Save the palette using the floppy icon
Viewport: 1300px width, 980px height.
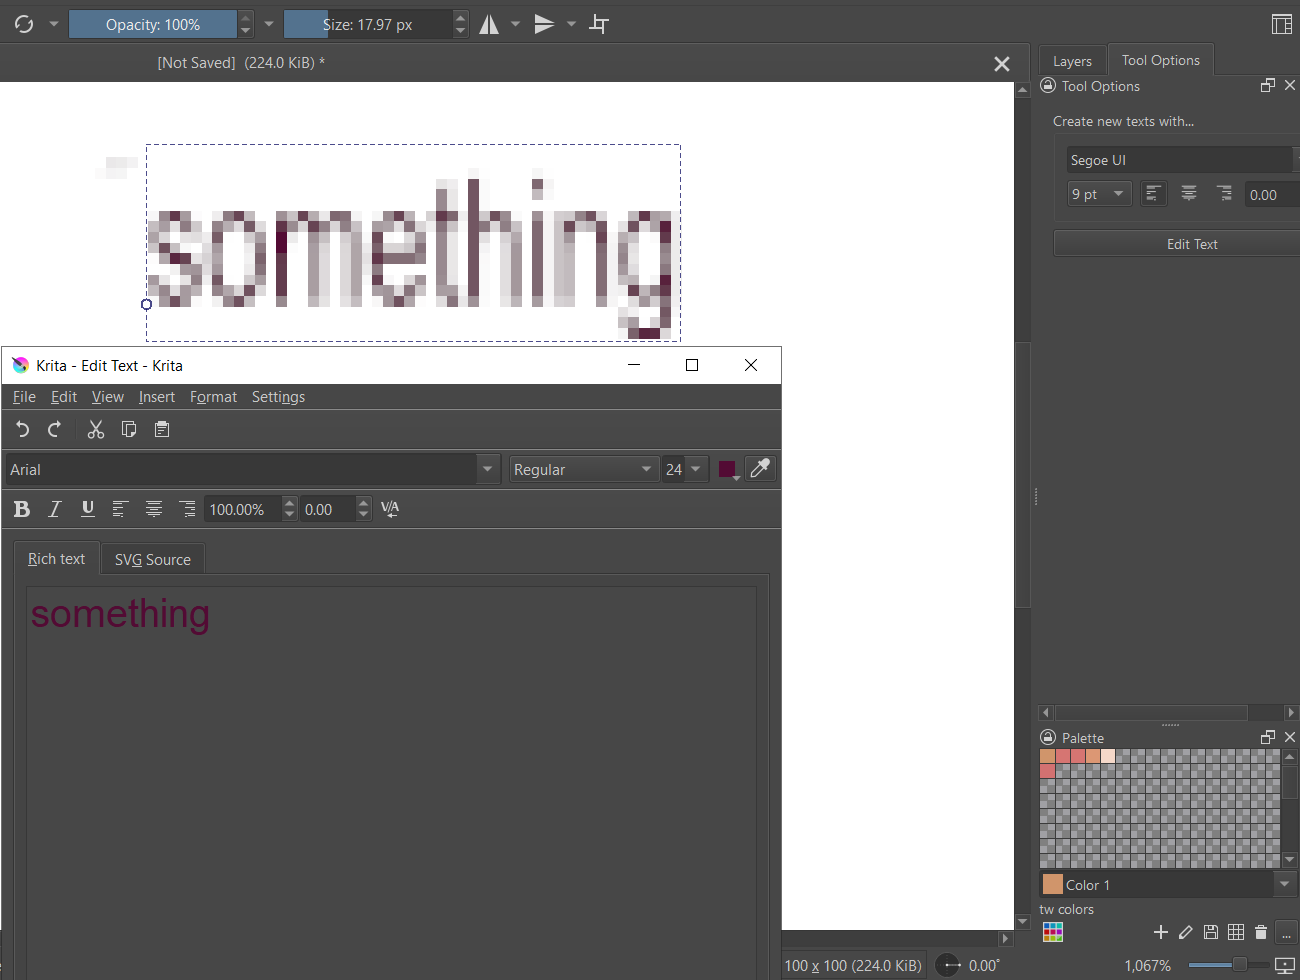point(1211,932)
